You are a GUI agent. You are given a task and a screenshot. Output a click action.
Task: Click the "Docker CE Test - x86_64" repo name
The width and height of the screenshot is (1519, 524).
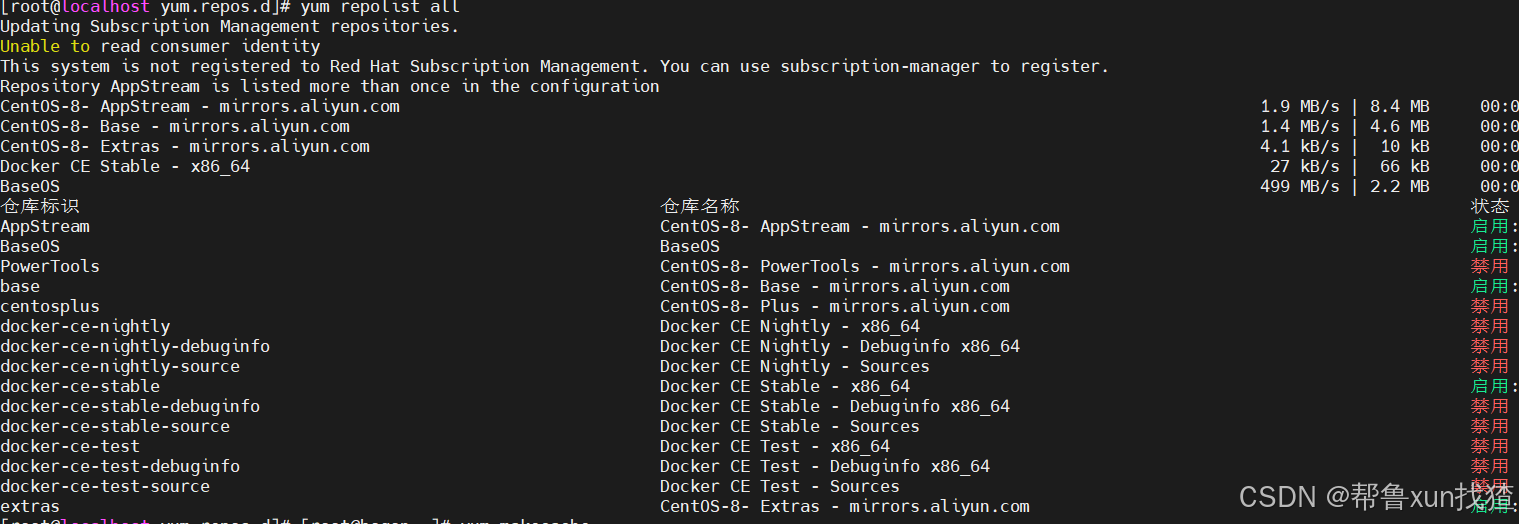[x=774, y=446]
